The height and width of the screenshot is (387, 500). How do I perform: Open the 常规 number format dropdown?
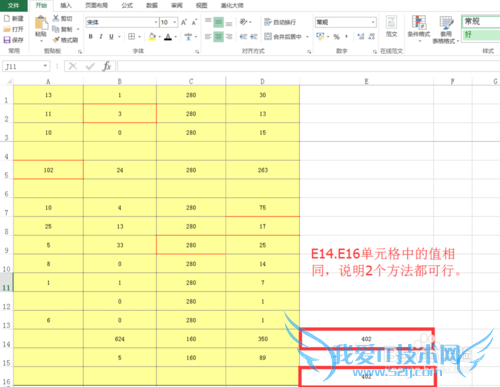(373, 22)
